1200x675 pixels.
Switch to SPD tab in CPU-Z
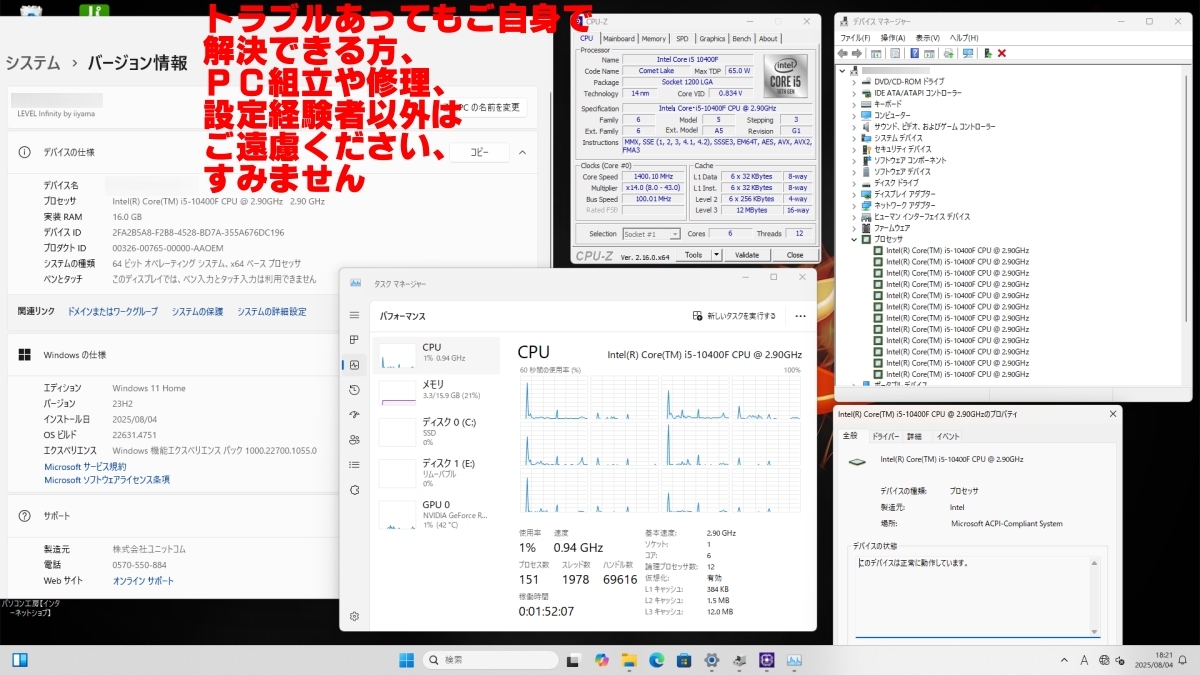click(x=682, y=38)
